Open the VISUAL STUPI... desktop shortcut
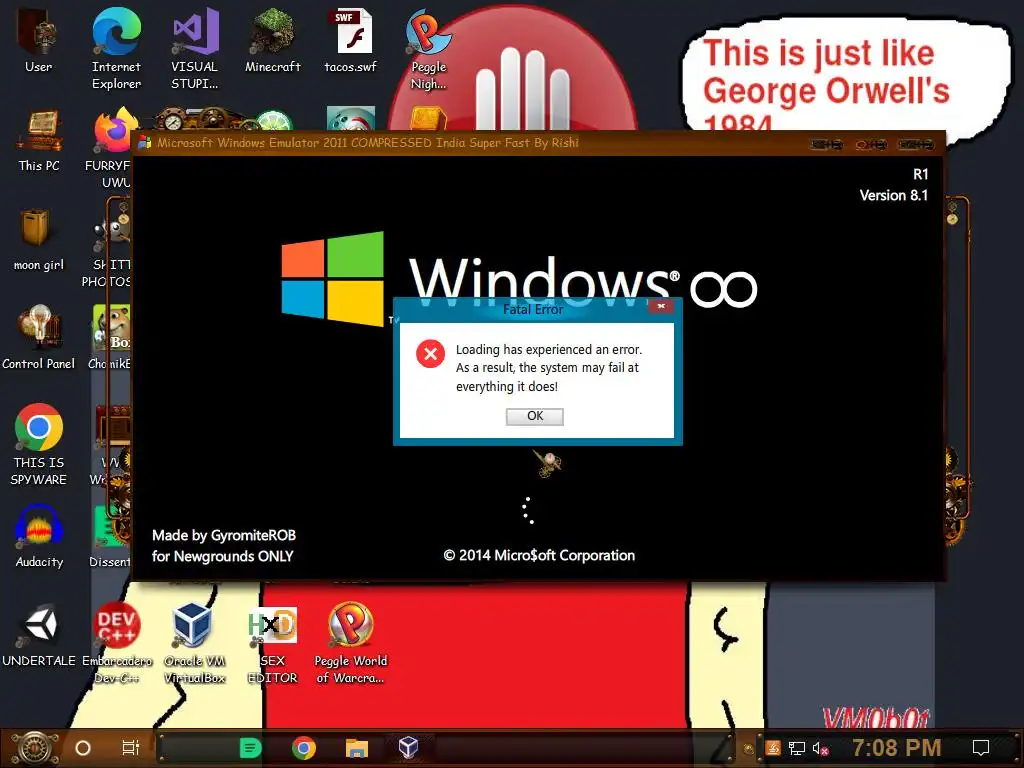This screenshot has height=768, width=1024. click(x=195, y=49)
